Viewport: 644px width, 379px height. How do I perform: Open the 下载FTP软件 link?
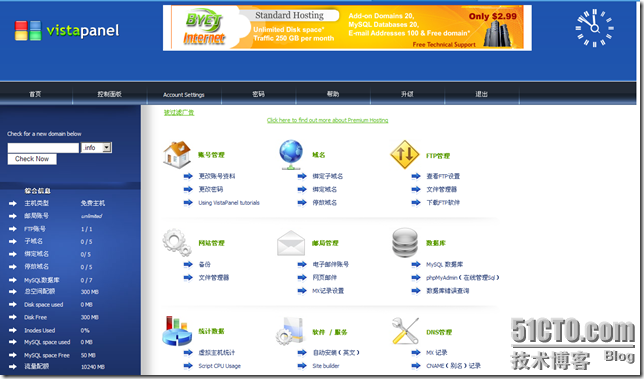tap(443, 202)
